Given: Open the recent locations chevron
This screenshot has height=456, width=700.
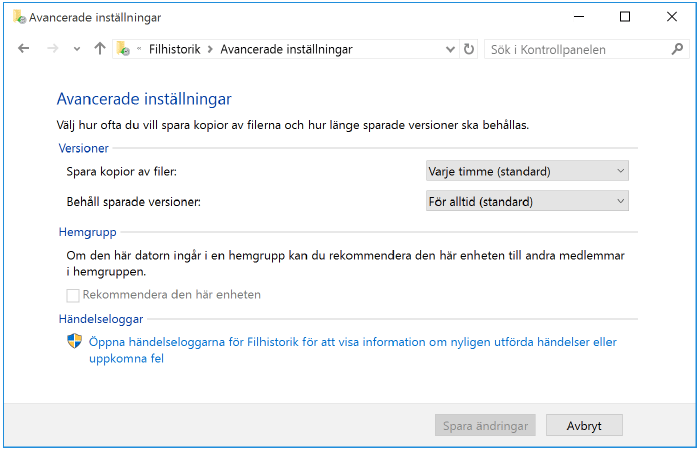Looking at the screenshot, I should pyautogui.click(x=77, y=49).
